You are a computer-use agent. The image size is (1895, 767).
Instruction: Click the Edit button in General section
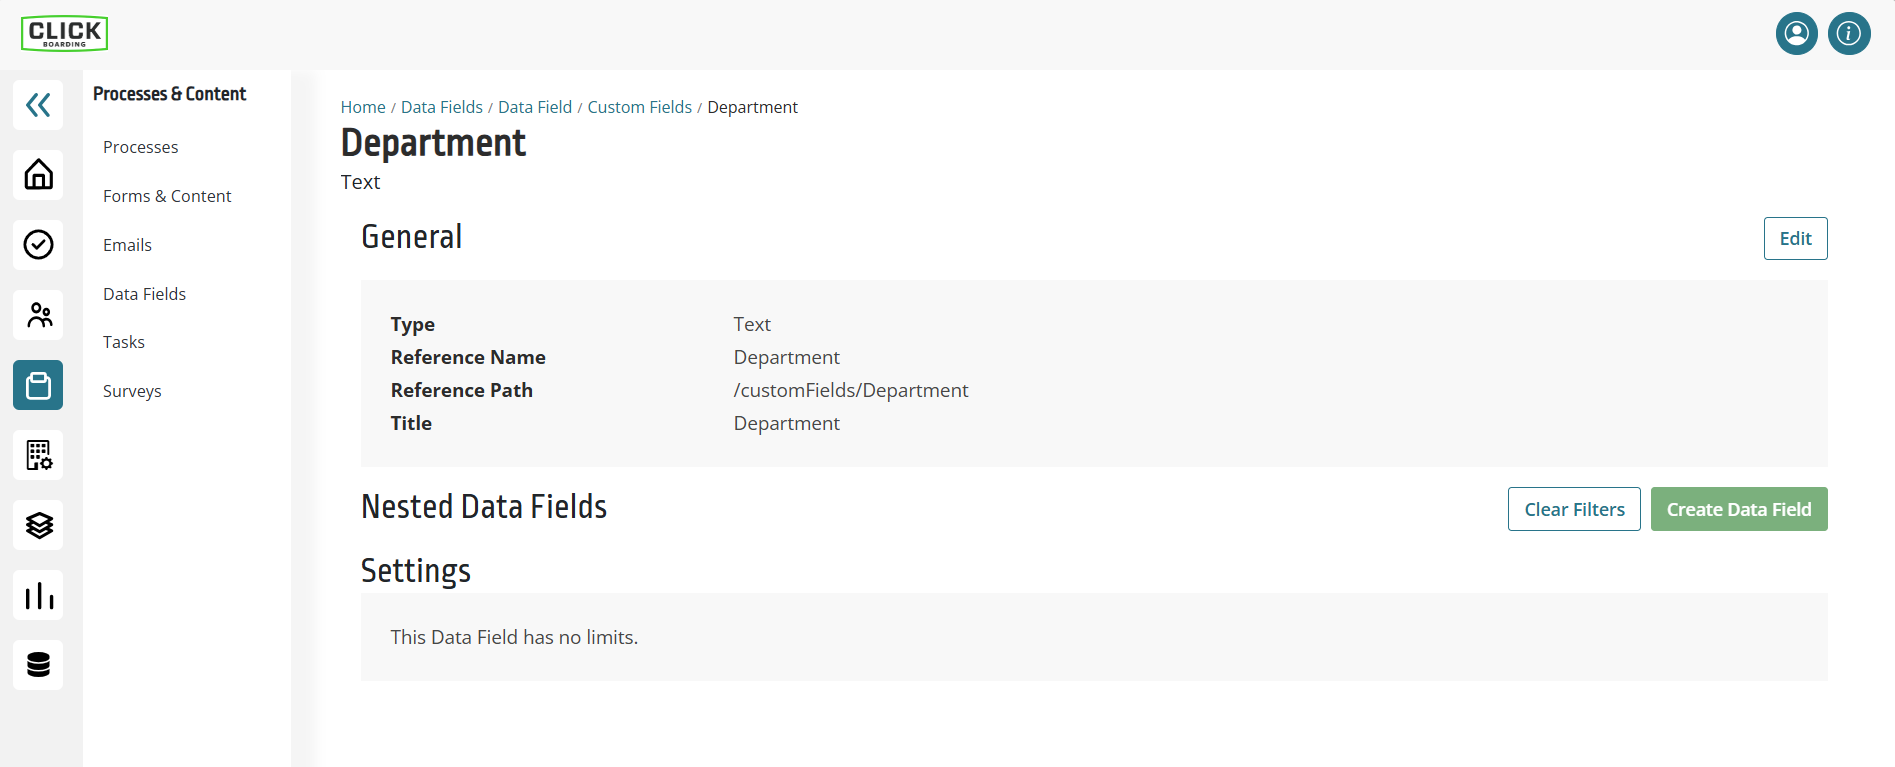point(1795,239)
